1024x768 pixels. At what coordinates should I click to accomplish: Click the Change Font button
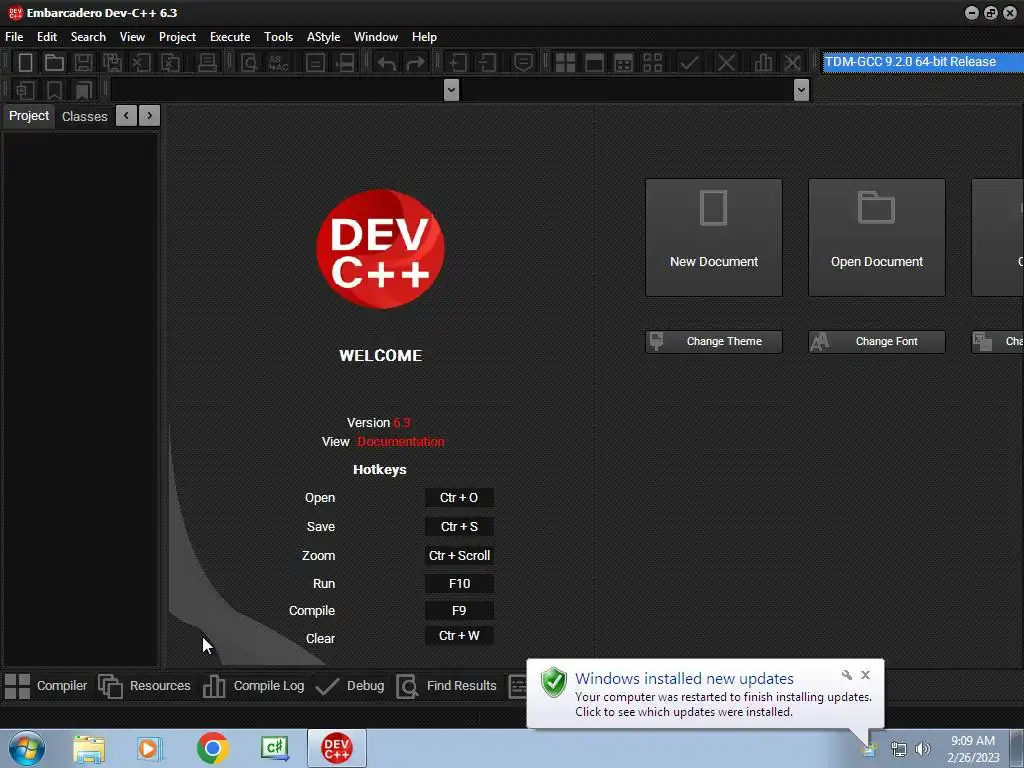pos(876,342)
